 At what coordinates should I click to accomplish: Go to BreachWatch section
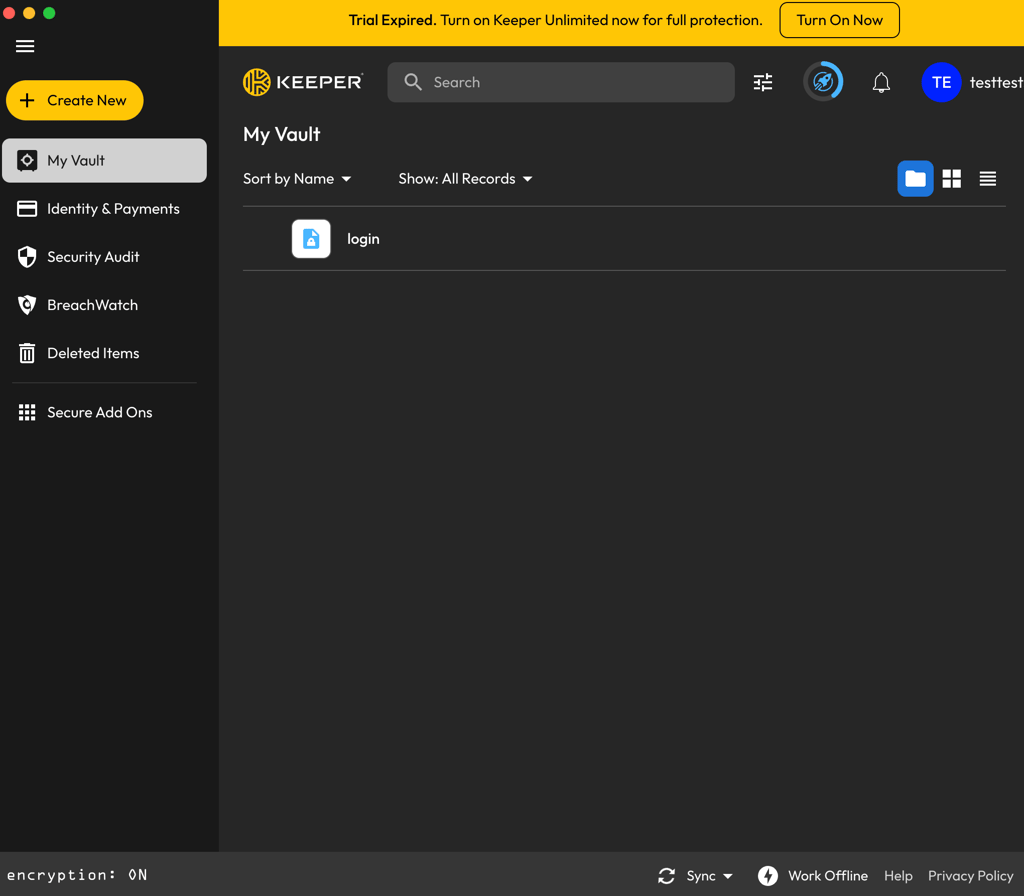[104, 305]
